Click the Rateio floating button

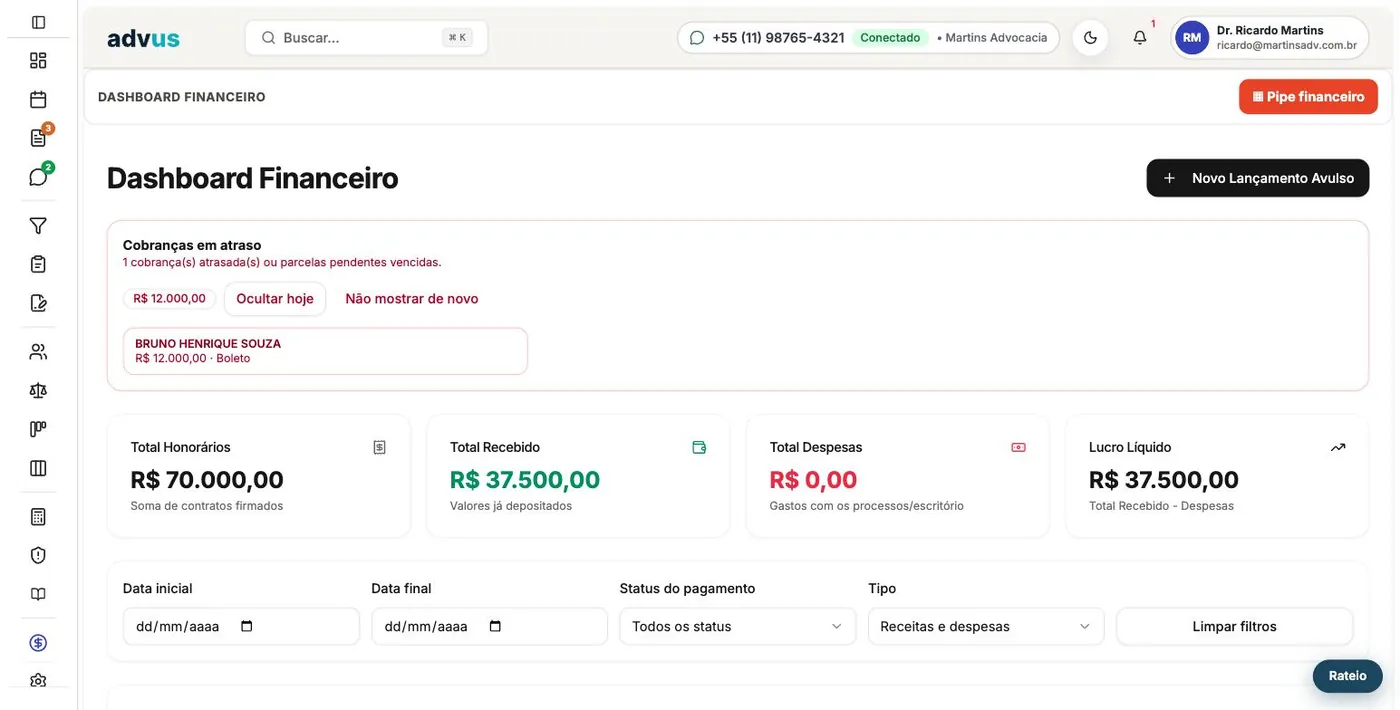tap(1347, 676)
